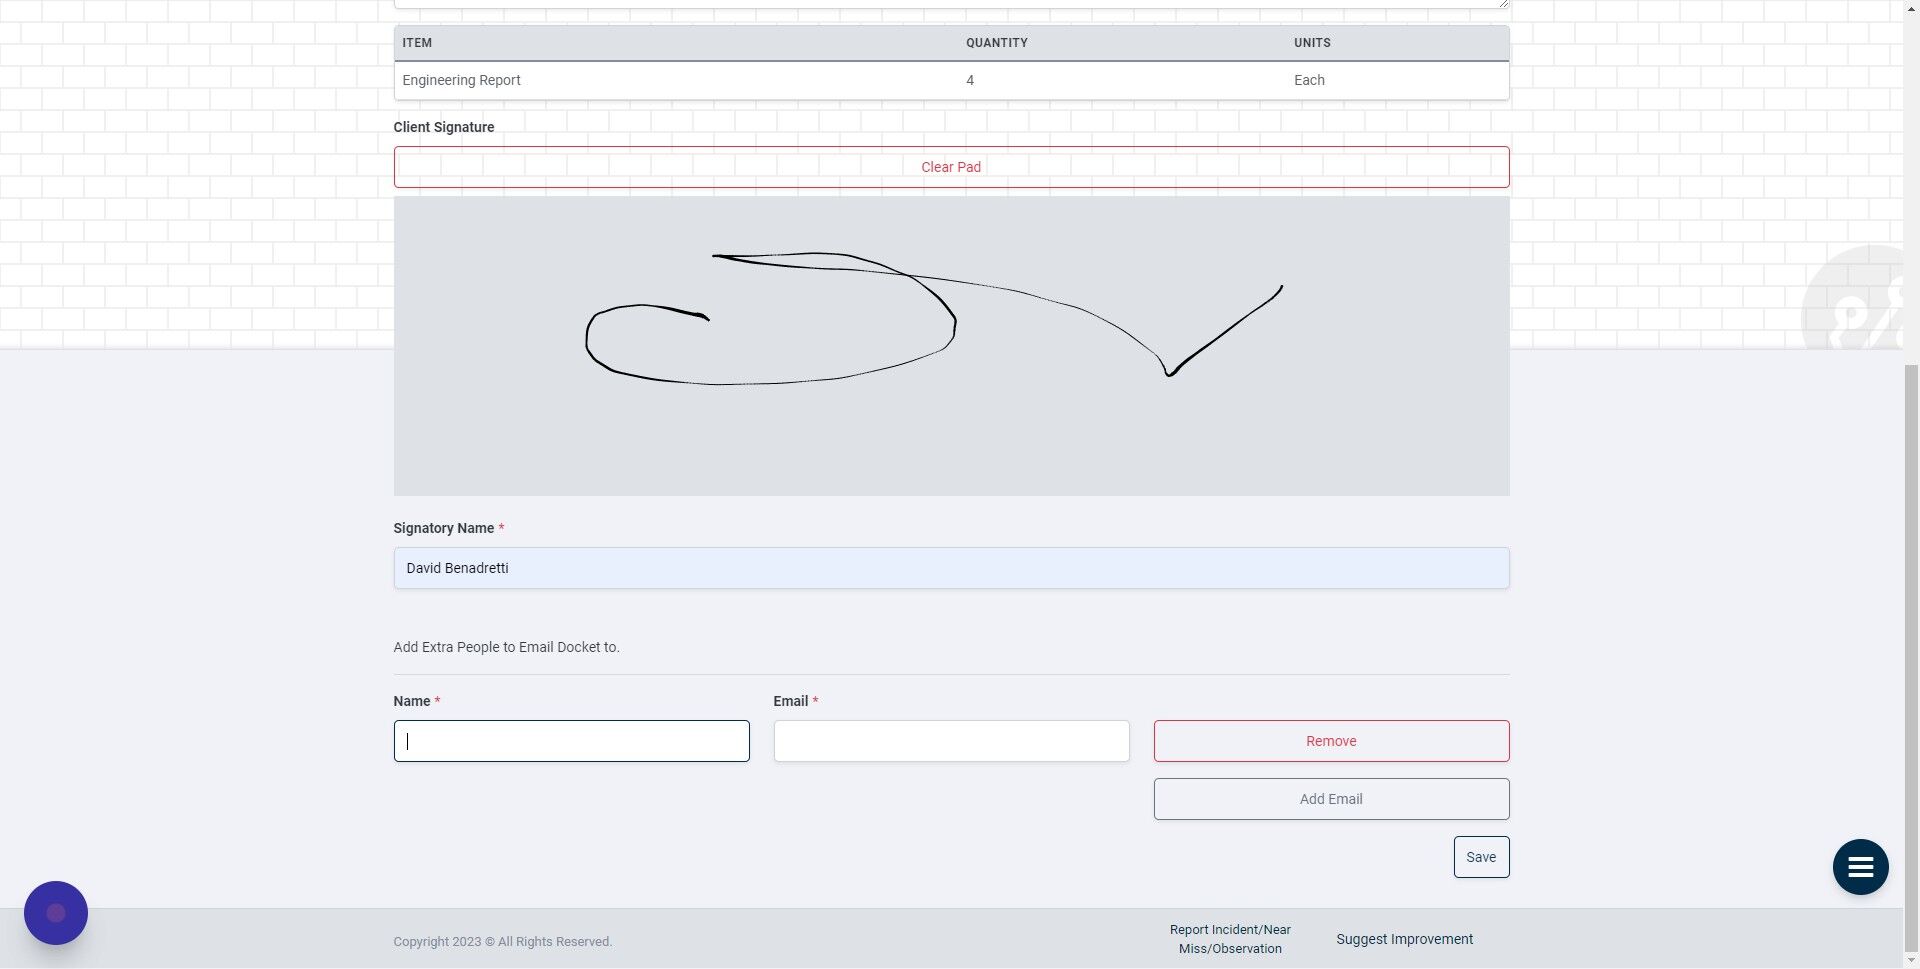The width and height of the screenshot is (1920, 969).
Task: Click the ITEM column header
Action: [417, 42]
